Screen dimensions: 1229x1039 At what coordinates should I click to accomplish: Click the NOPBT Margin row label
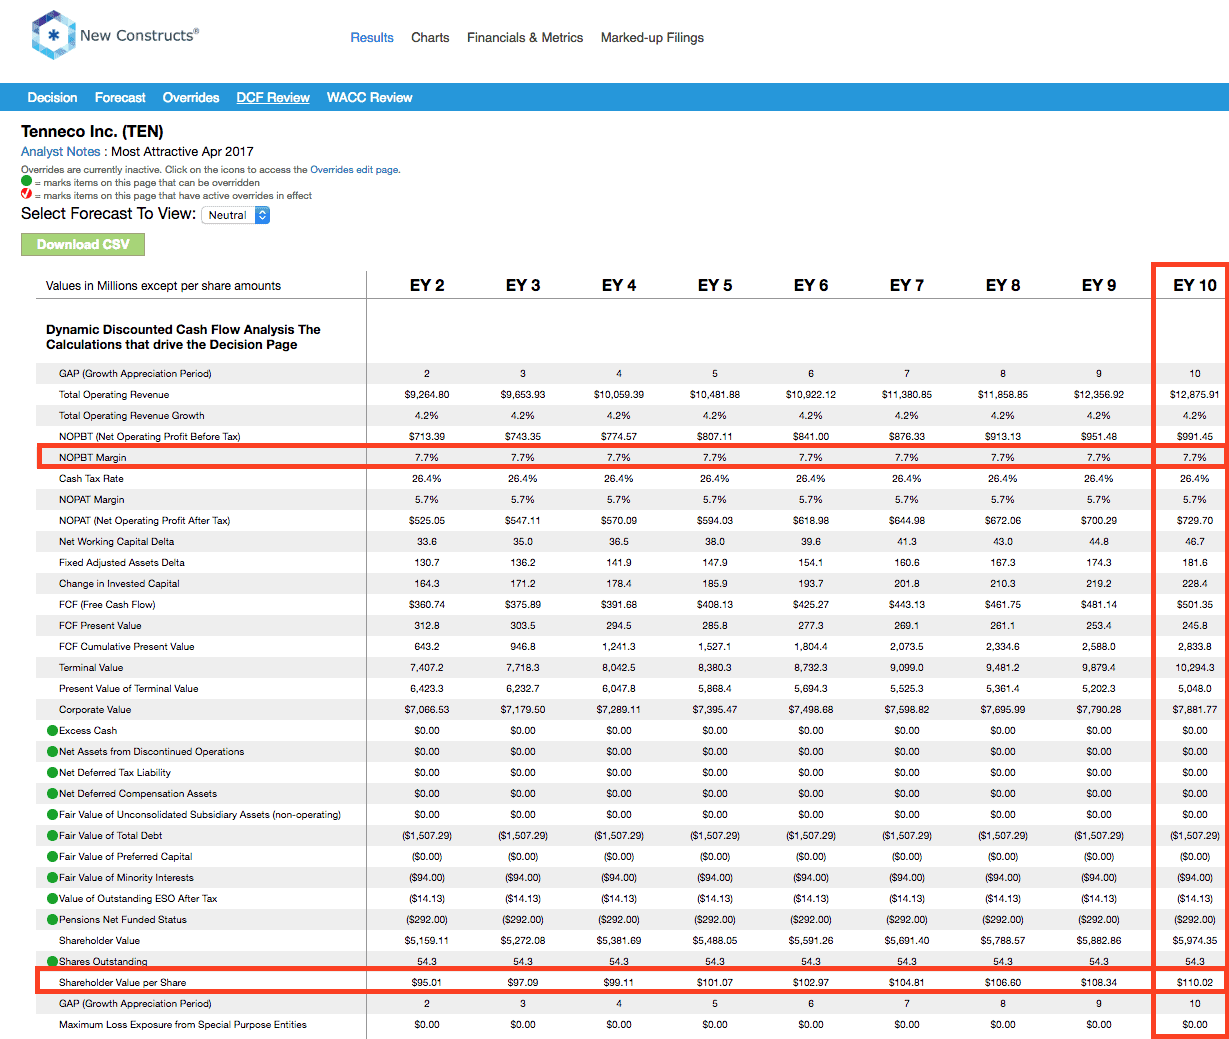[x=93, y=458]
